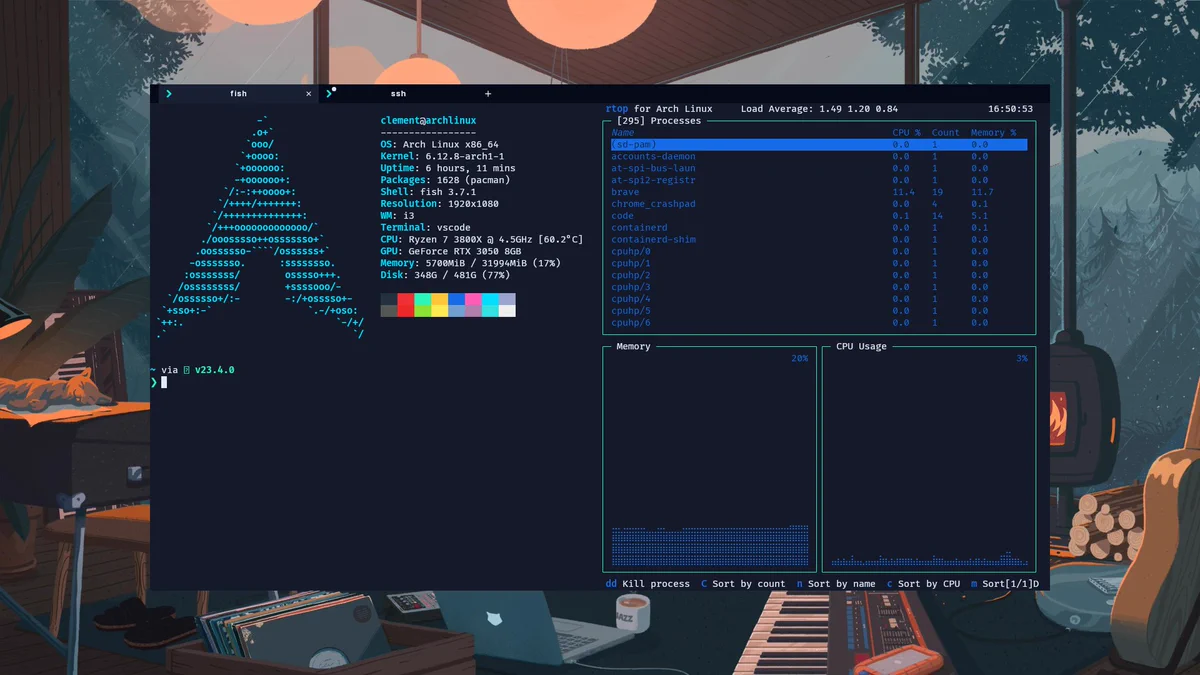Click the Sort by count hint
1200x675 pixels.
tap(743, 584)
